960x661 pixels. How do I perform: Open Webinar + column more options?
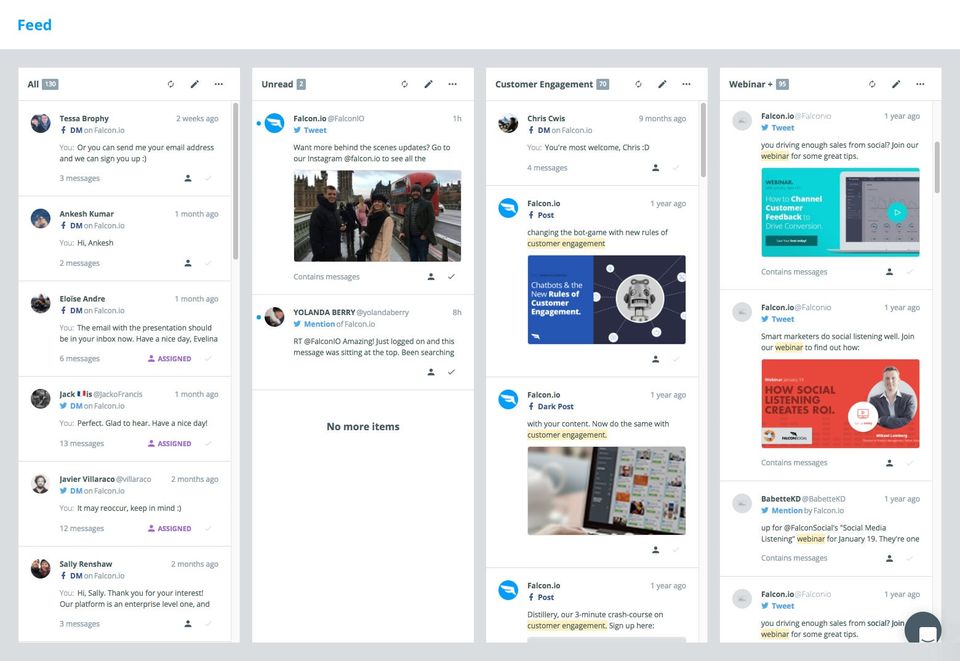[x=920, y=84]
